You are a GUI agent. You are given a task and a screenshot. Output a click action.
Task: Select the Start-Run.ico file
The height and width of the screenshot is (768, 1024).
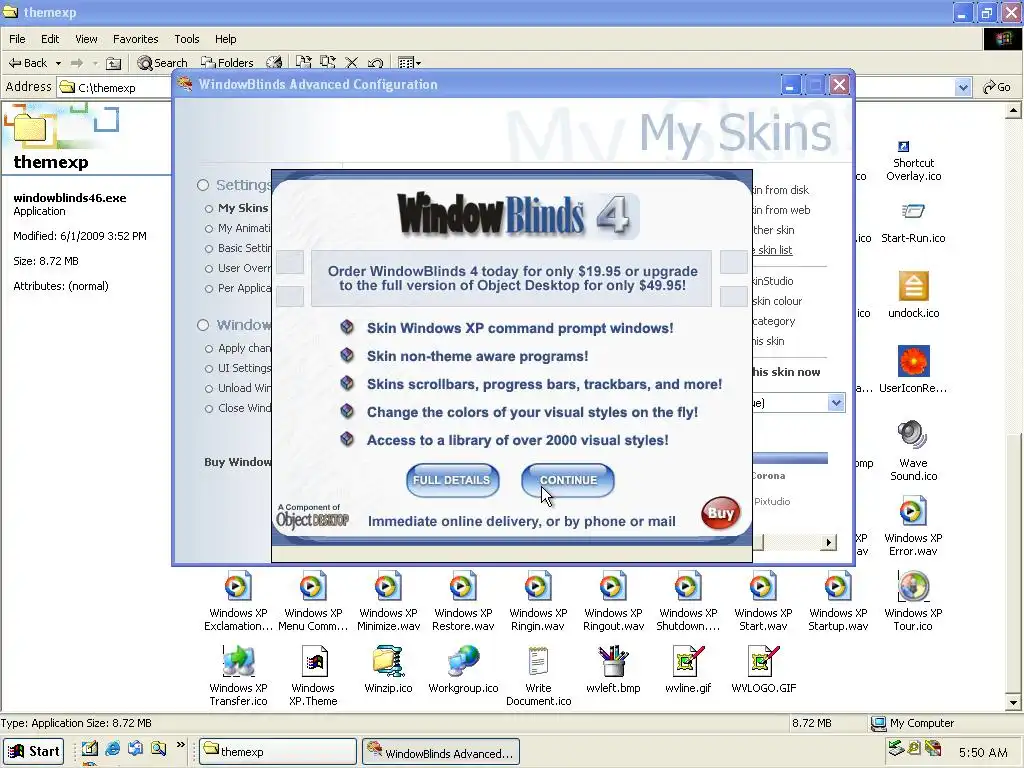tap(913, 223)
